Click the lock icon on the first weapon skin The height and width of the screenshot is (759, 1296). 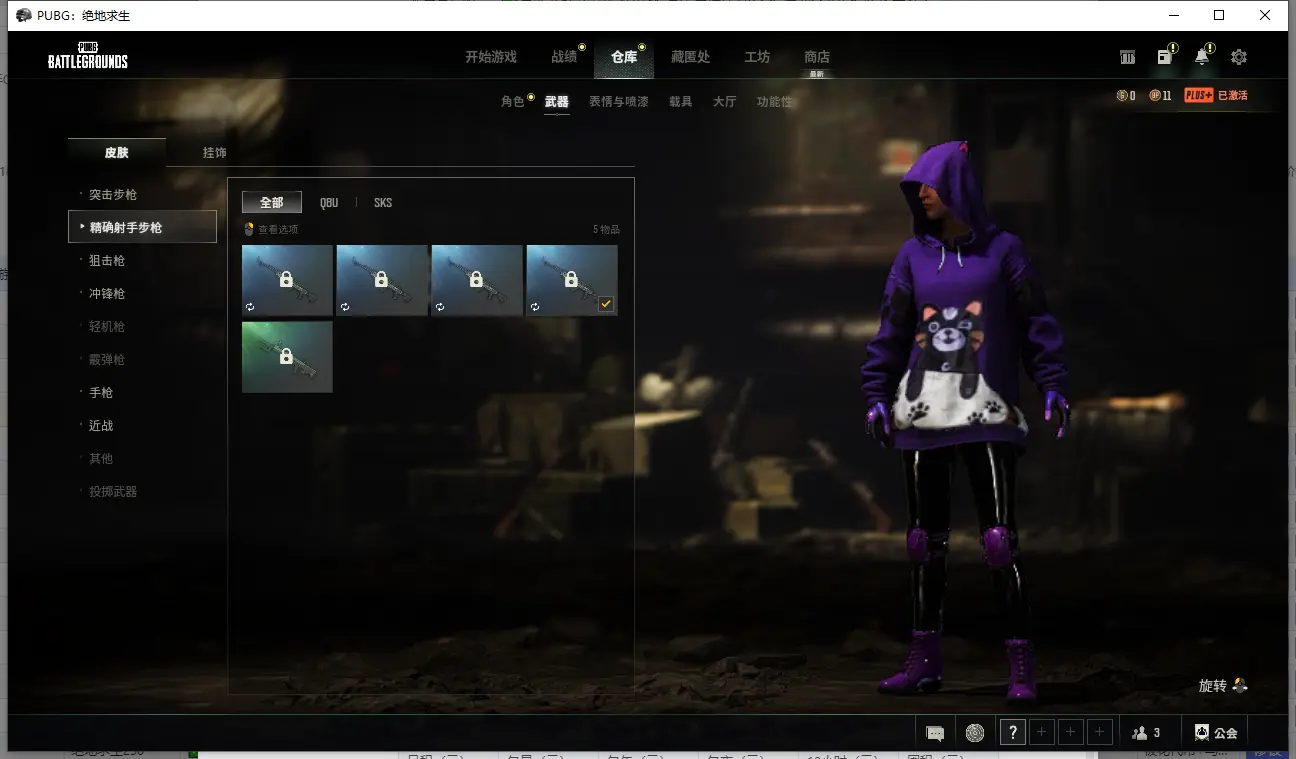point(286,280)
